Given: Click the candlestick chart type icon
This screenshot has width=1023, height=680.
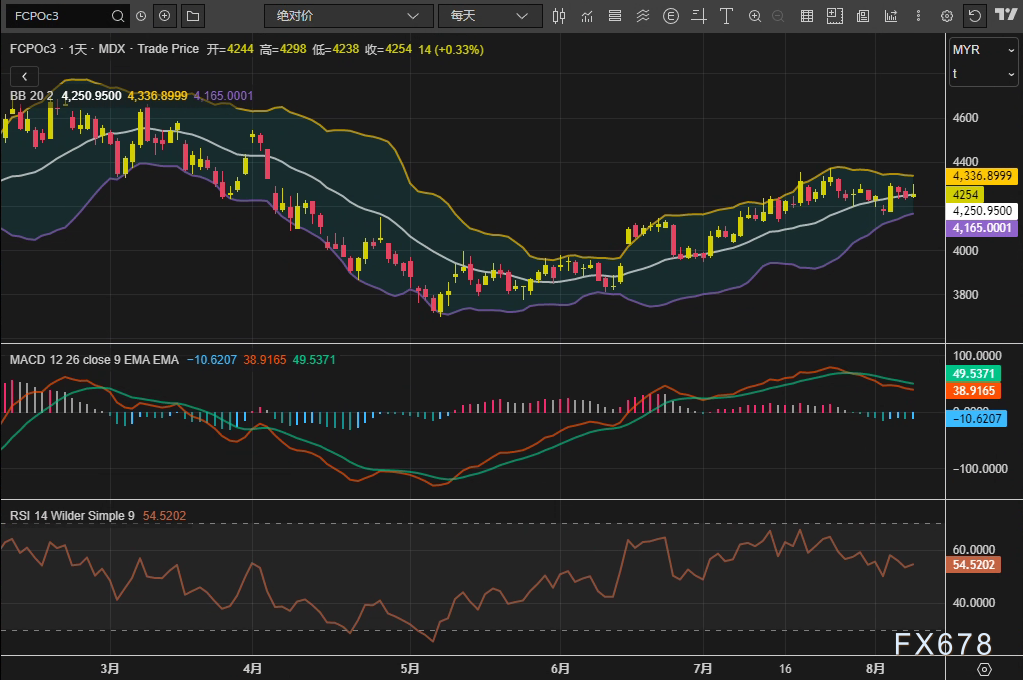Looking at the screenshot, I should coord(559,16).
